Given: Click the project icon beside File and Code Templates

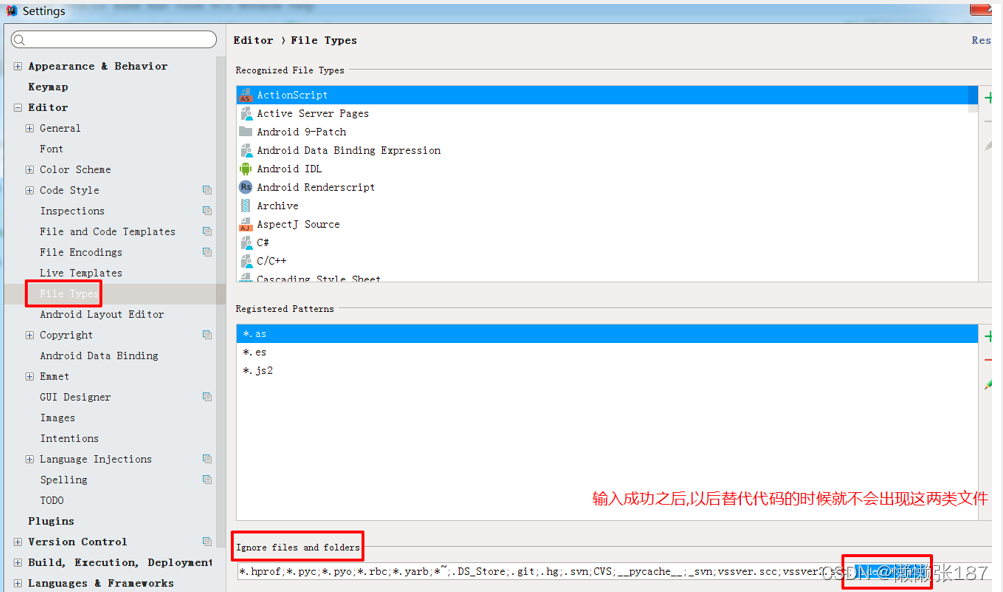Looking at the screenshot, I should [x=207, y=231].
